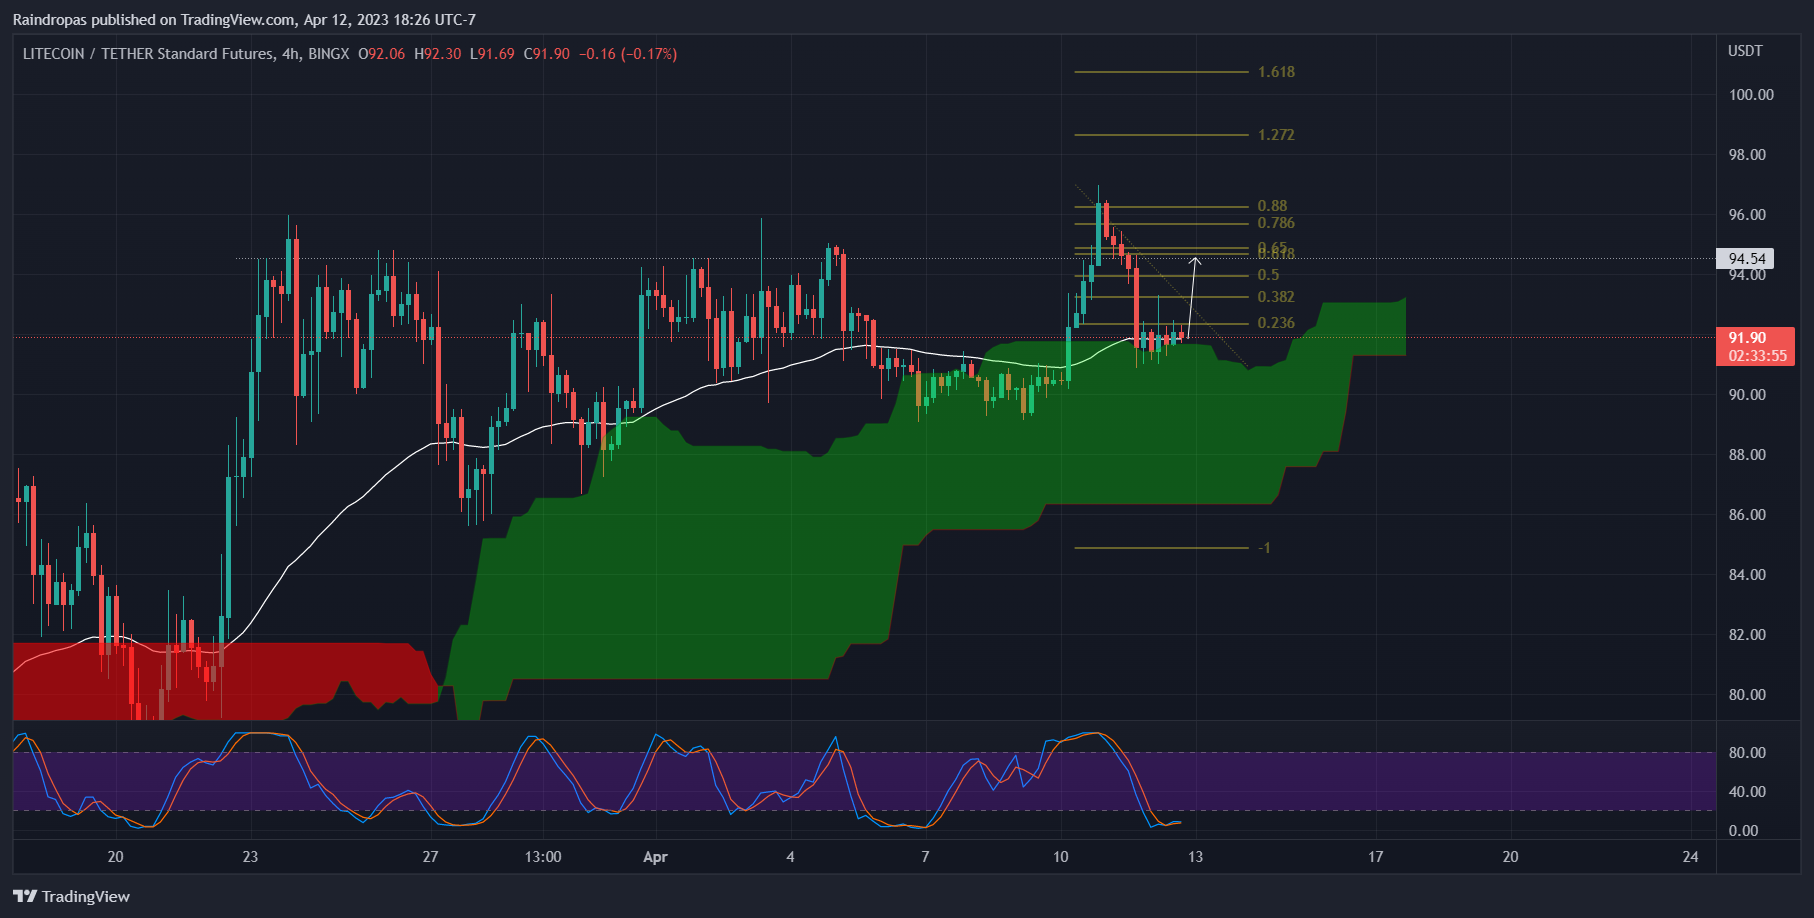Click 0.00 on the stochastic scale
This screenshot has height=918, width=1814.
tap(1743, 831)
